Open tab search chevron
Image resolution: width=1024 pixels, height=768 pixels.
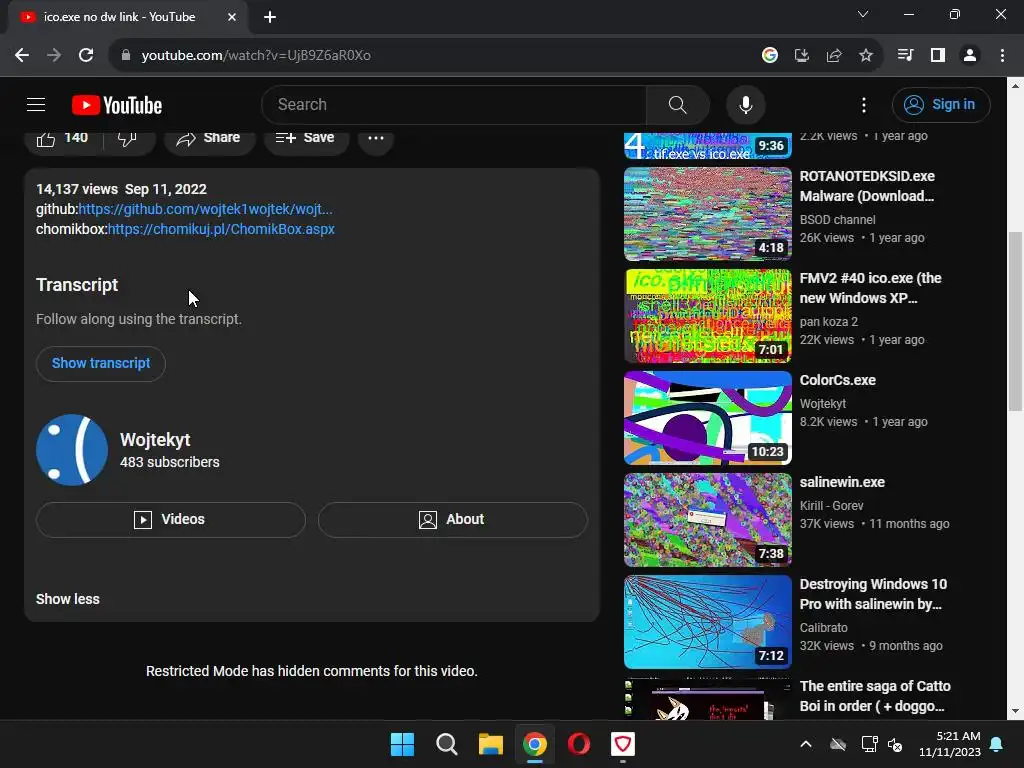[862, 14]
